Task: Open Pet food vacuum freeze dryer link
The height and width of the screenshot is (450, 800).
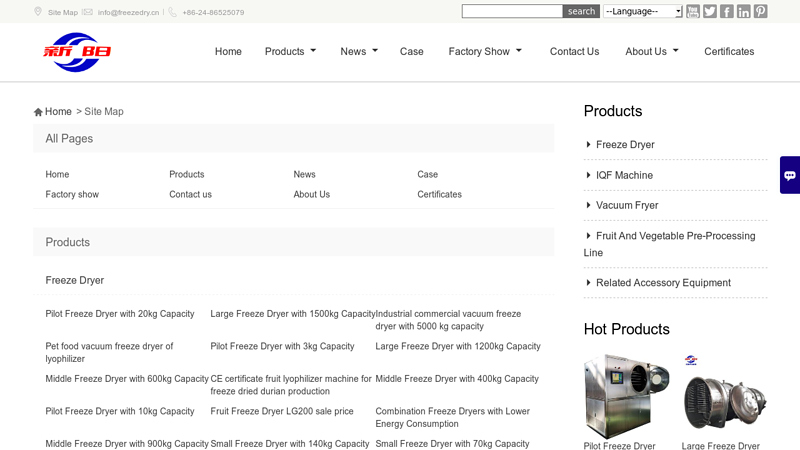Action: pos(109,353)
